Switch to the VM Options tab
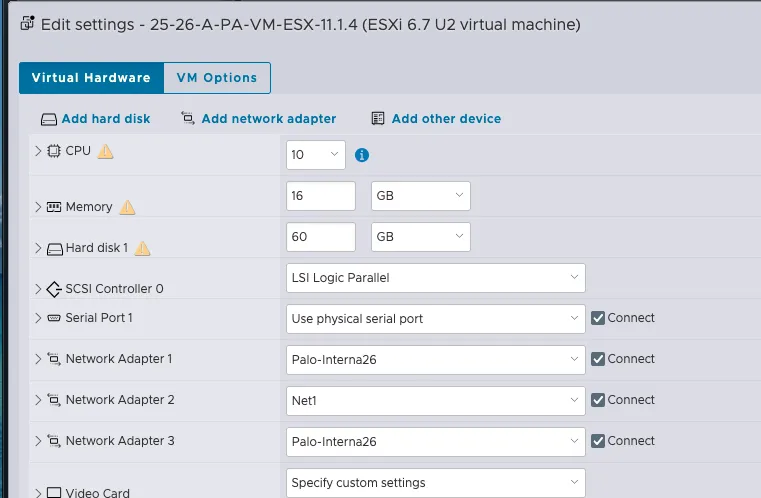The height and width of the screenshot is (498, 761). [x=217, y=78]
